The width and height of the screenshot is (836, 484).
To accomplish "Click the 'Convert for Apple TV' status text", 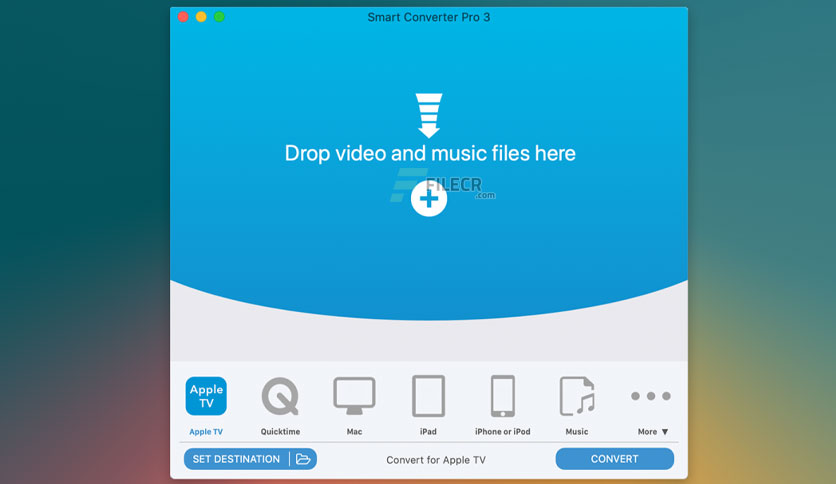I will 436,460.
